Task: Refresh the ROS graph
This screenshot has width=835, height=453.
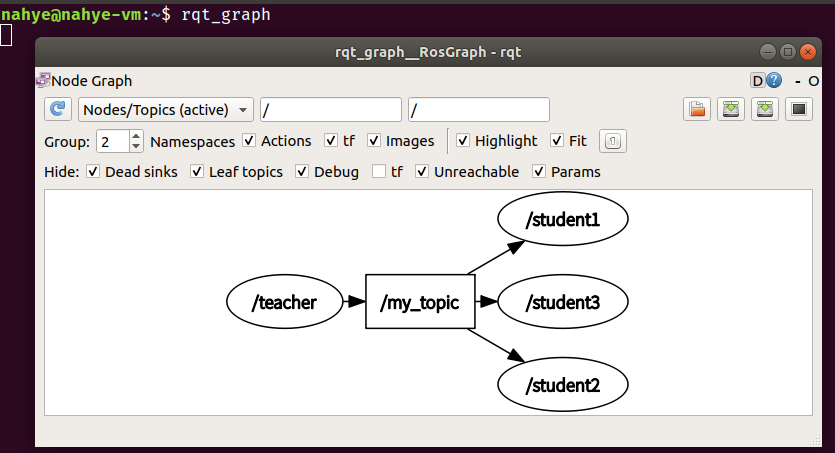Action: tap(58, 109)
